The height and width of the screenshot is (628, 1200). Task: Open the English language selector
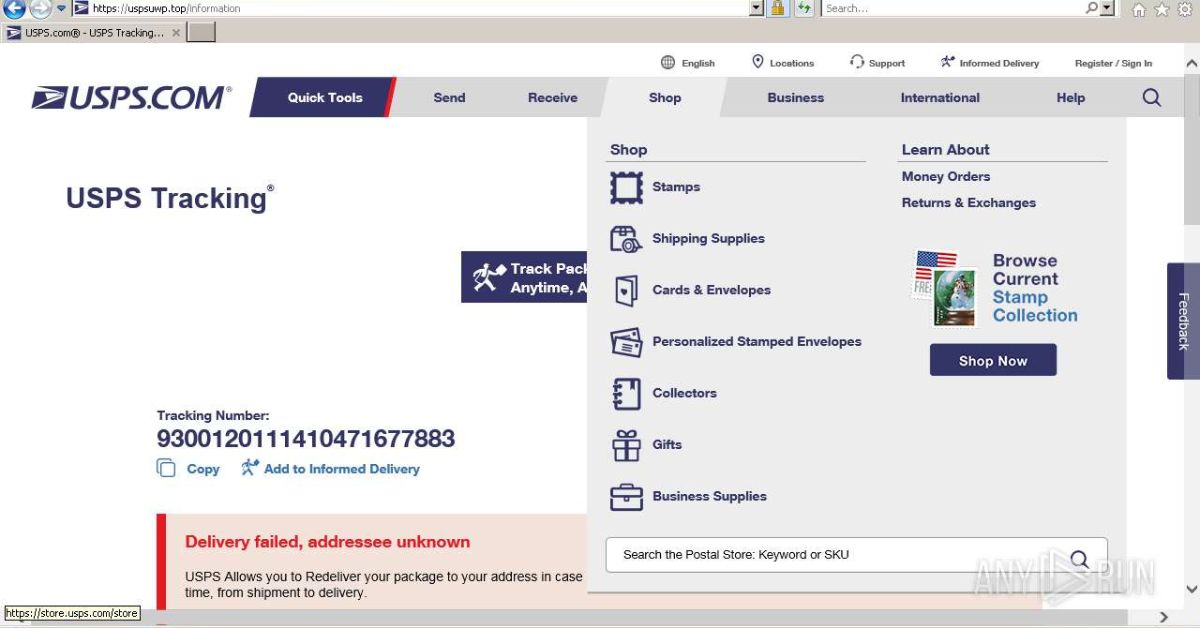pyautogui.click(x=688, y=63)
